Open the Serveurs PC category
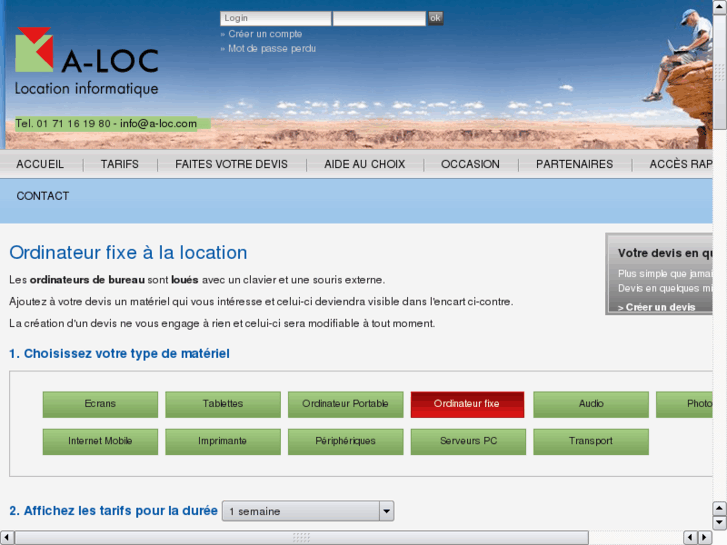This screenshot has width=727, height=545. coord(468,441)
